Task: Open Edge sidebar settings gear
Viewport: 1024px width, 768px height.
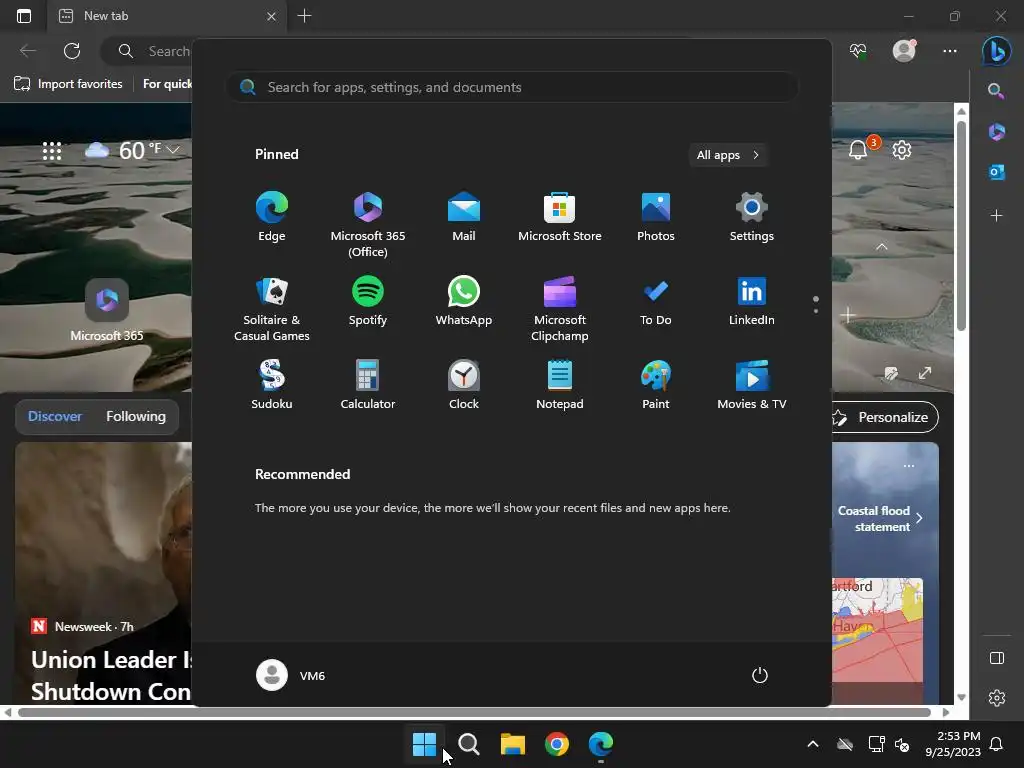Action: click(x=997, y=698)
